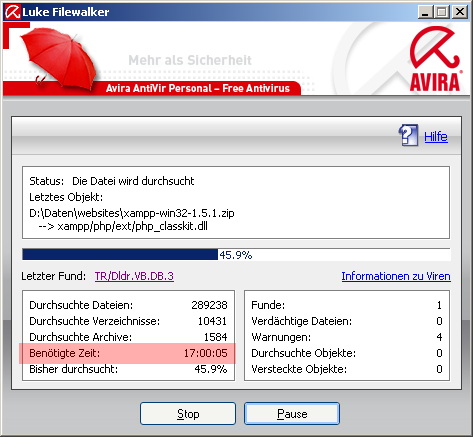Viewport: 473px width, 437px height.
Task: Click the Funde label
Action: (x=268, y=305)
